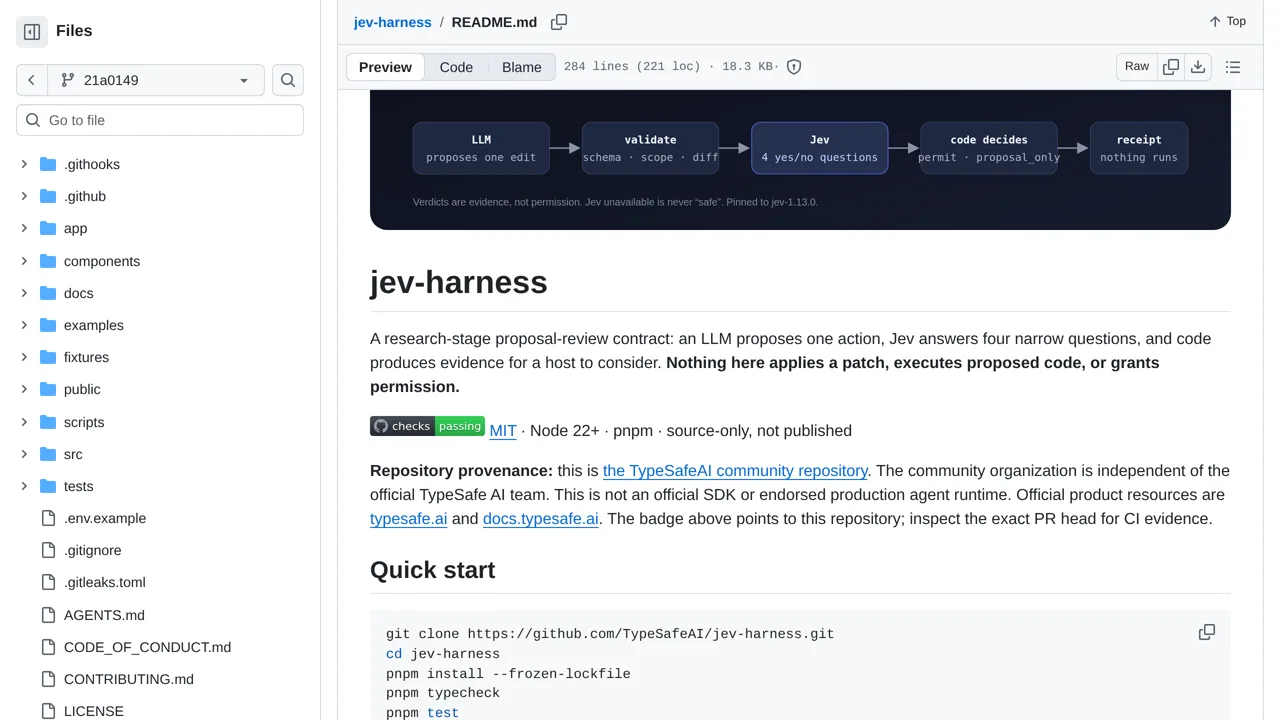Screen dimensions: 1280x720
Task: Open the CONTRIBUTING.md file
Action: pyautogui.click(x=129, y=679)
